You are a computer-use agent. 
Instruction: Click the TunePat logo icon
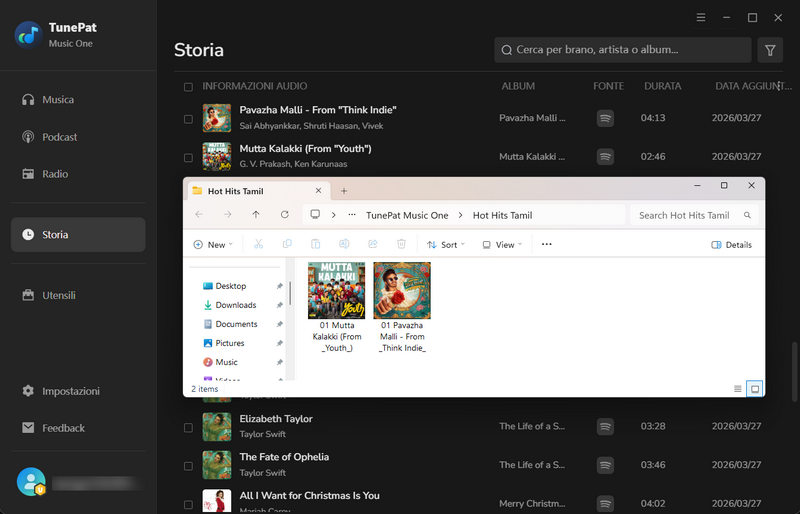(x=29, y=35)
